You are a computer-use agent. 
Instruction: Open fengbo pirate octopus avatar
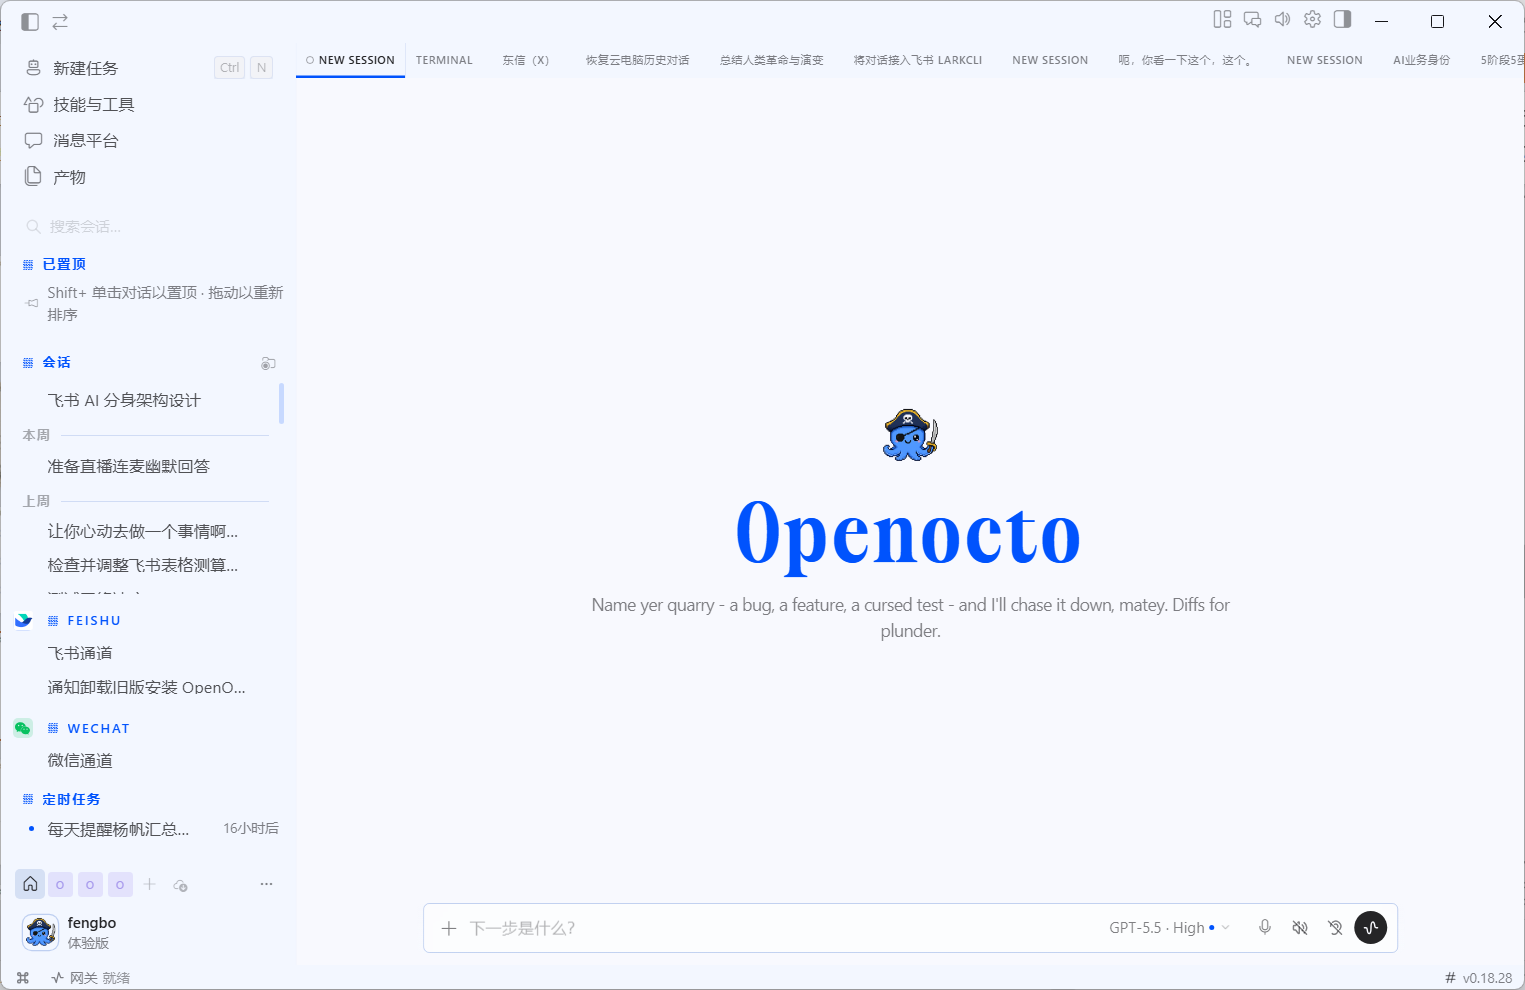click(x=40, y=932)
